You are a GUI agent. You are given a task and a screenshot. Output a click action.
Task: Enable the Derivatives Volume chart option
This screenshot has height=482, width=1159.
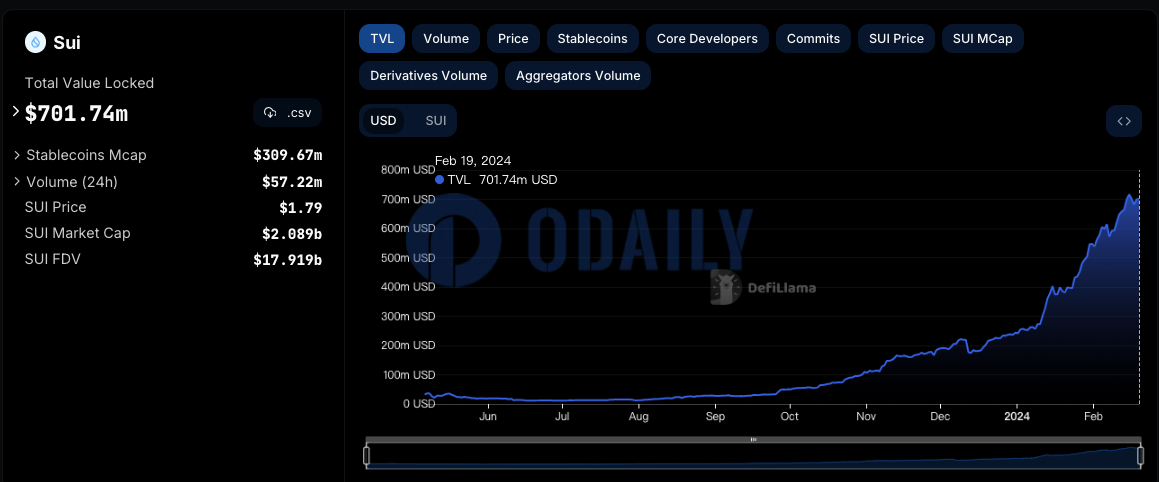click(429, 75)
